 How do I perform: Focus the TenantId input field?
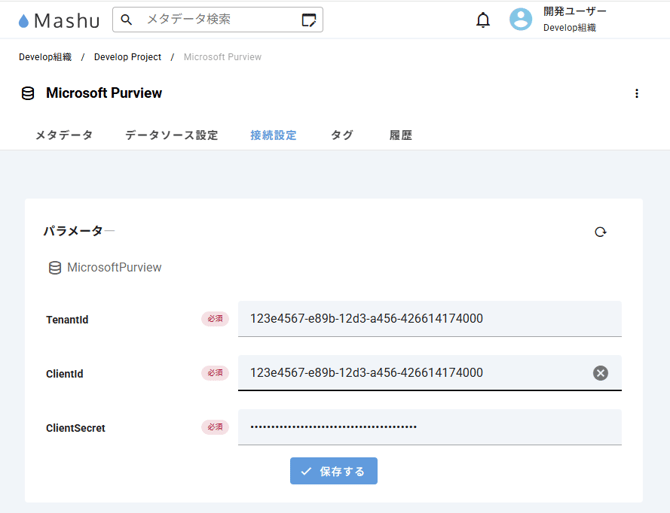[429, 319]
